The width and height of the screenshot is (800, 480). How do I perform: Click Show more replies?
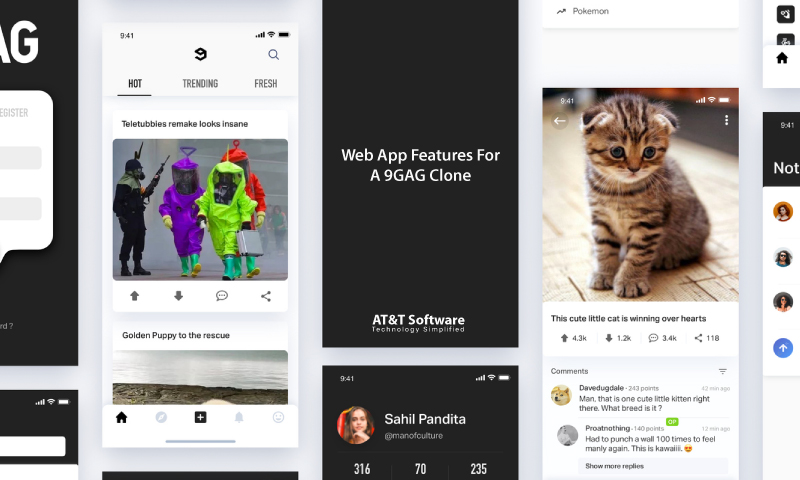coord(614,466)
